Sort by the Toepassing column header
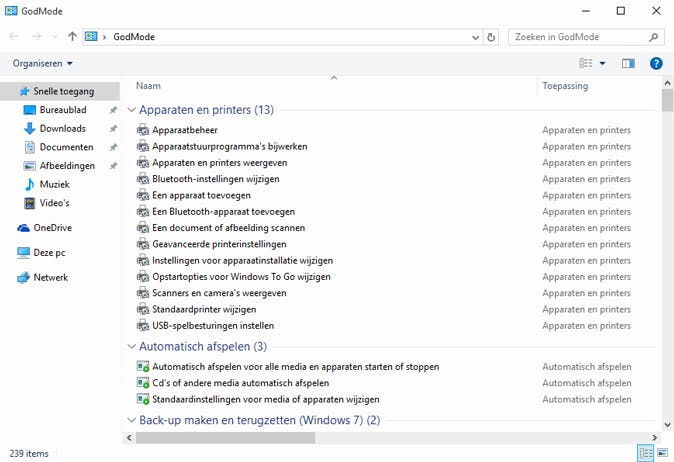674x462 pixels. coord(565,86)
